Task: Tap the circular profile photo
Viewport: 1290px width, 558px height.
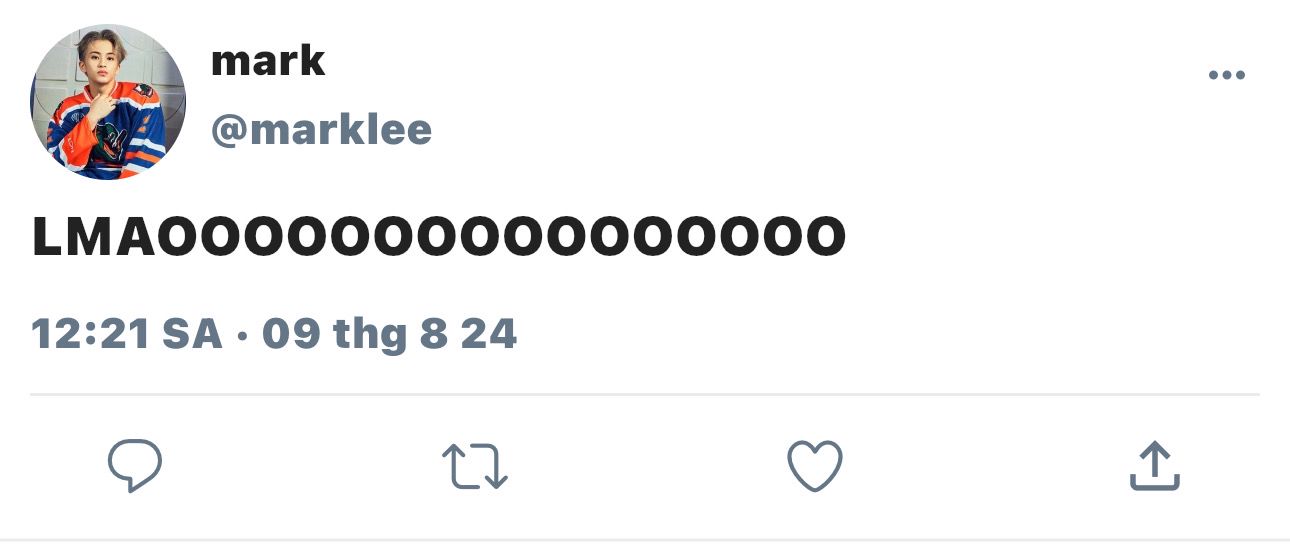Action: pos(108,103)
